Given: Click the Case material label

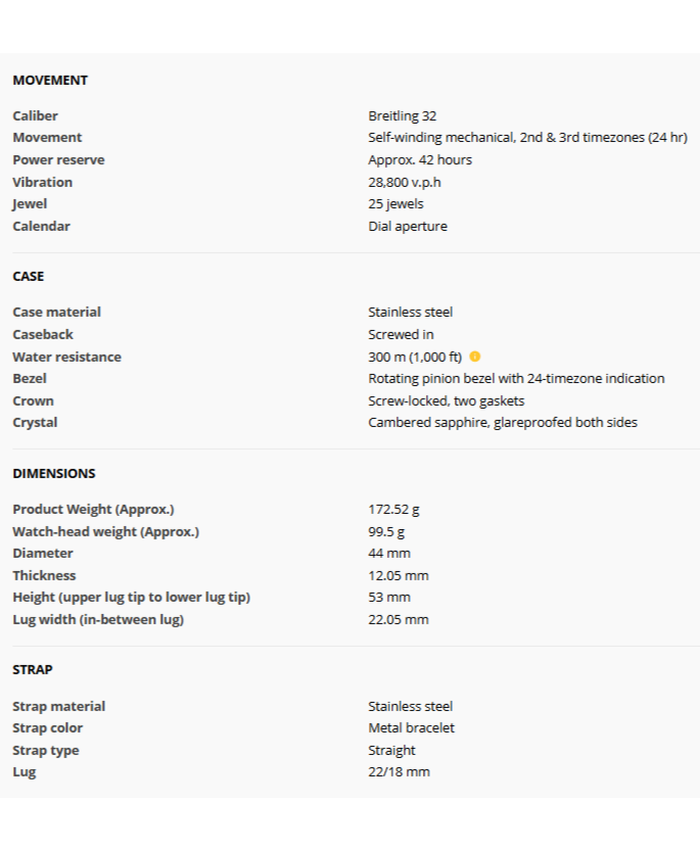Looking at the screenshot, I should (56, 312).
